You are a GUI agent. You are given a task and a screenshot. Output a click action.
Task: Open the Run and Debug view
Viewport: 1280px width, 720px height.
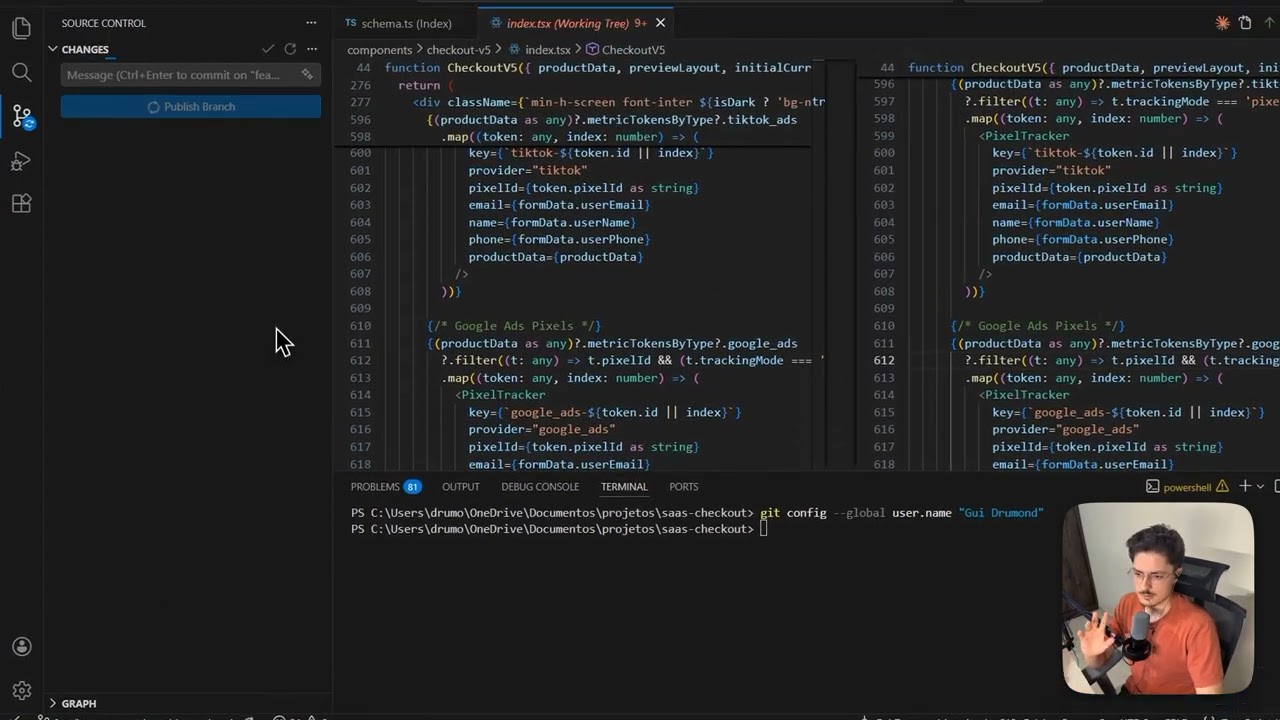point(21,160)
